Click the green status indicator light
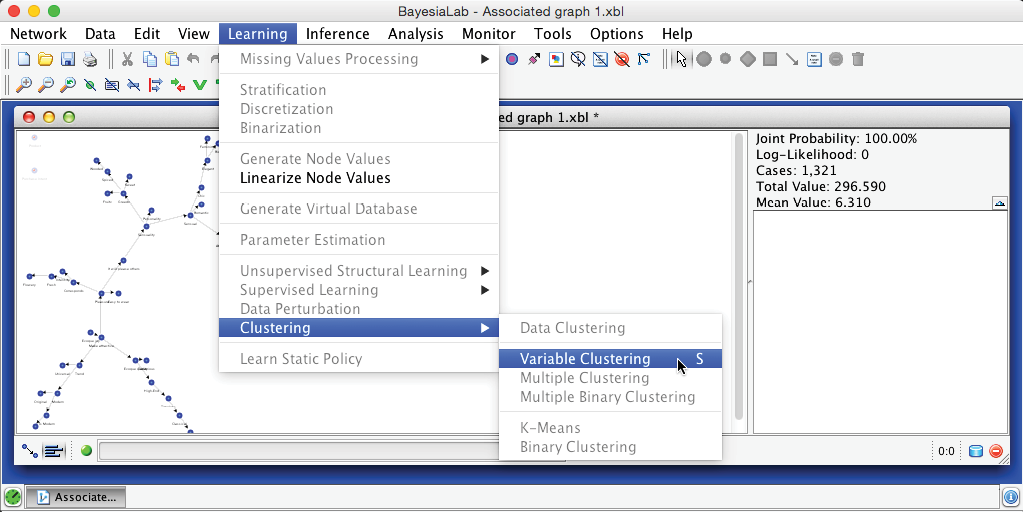Screen dimensions: 1023x512 click(86, 451)
